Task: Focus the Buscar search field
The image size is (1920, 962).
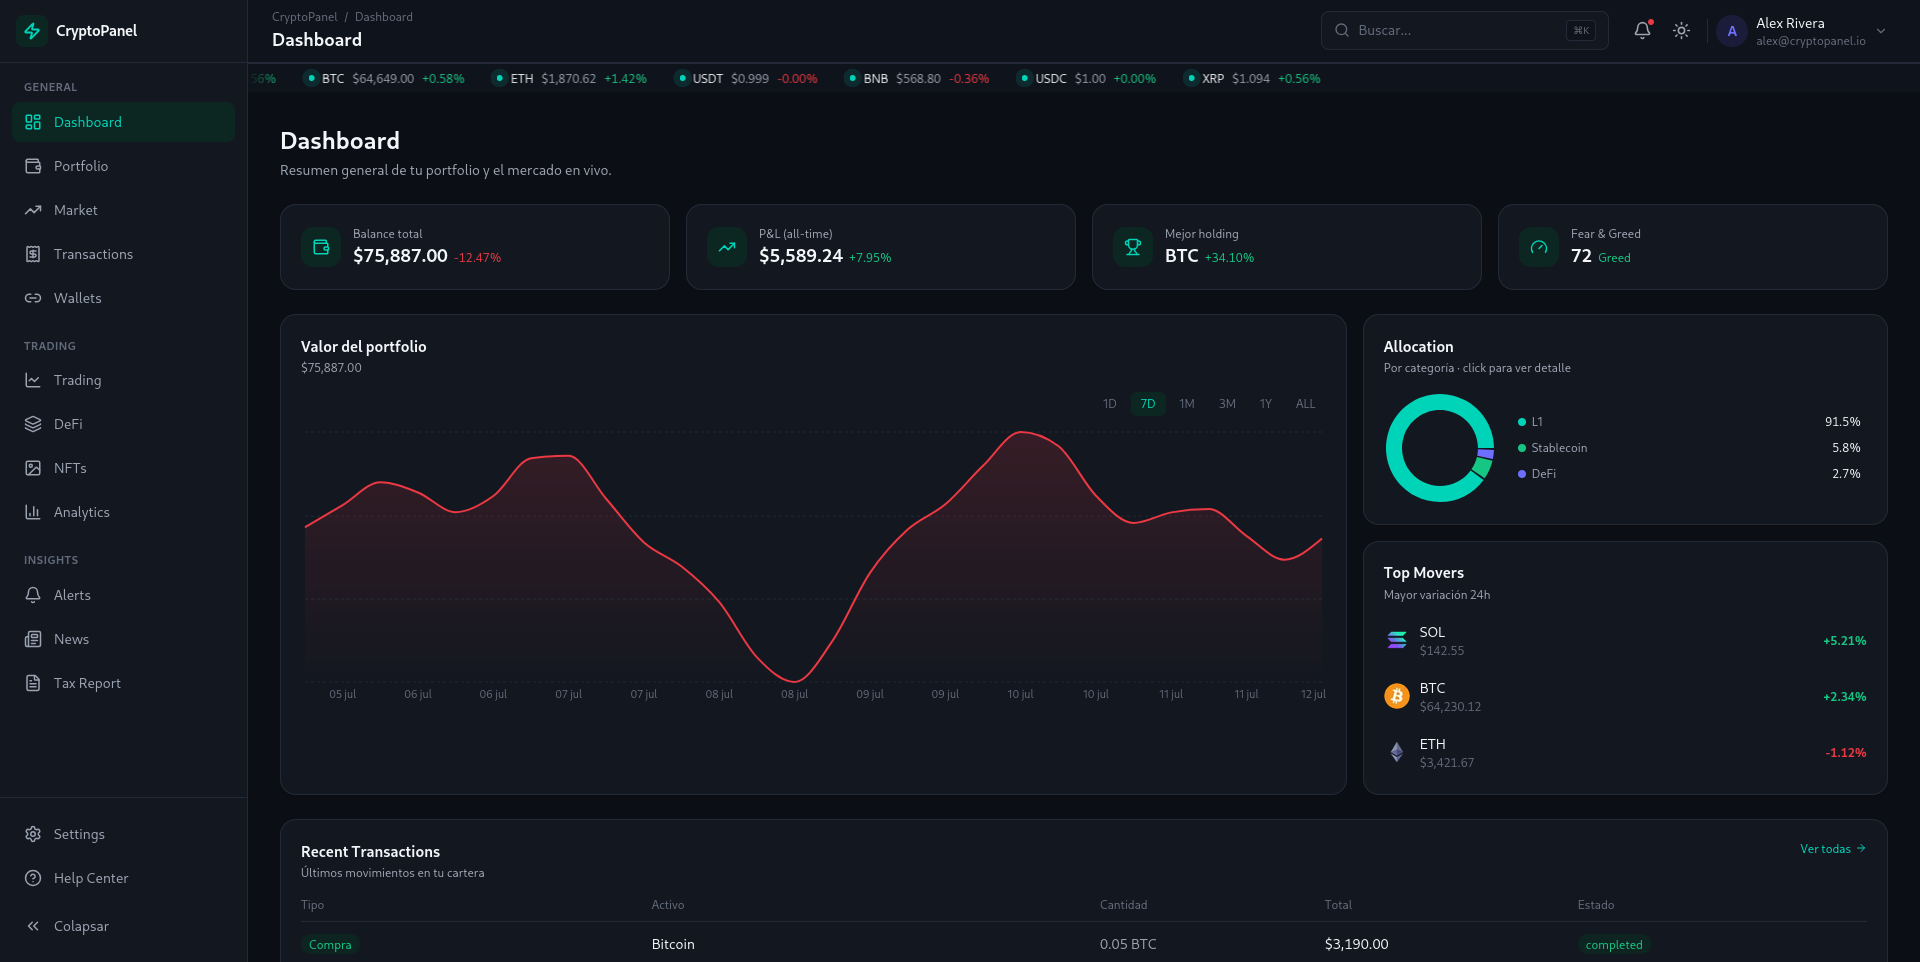Action: pyautogui.click(x=1464, y=31)
